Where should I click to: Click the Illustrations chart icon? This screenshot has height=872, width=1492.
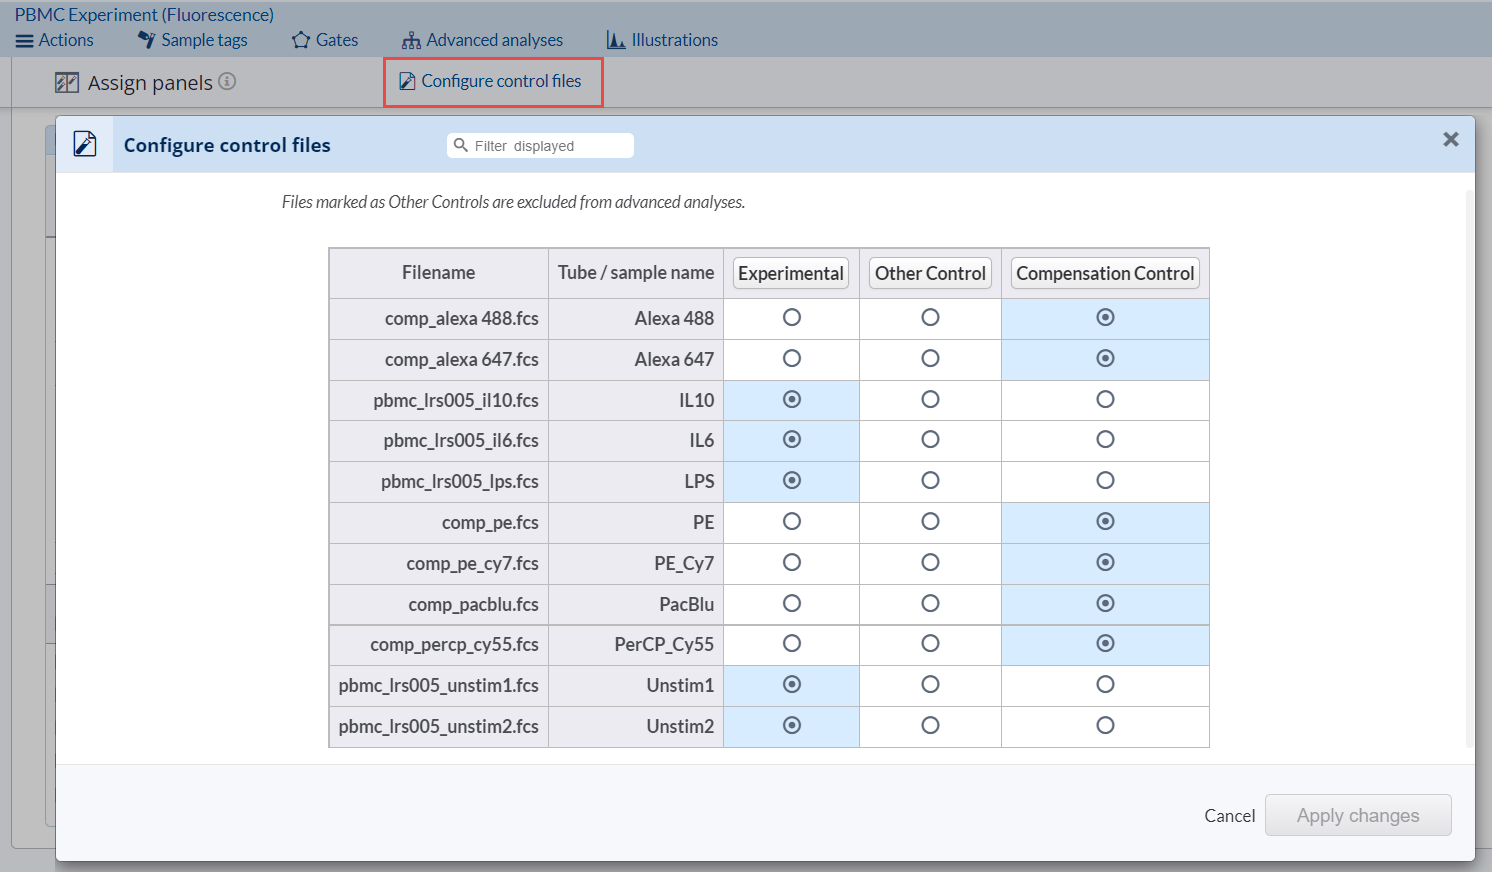point(616,40)
